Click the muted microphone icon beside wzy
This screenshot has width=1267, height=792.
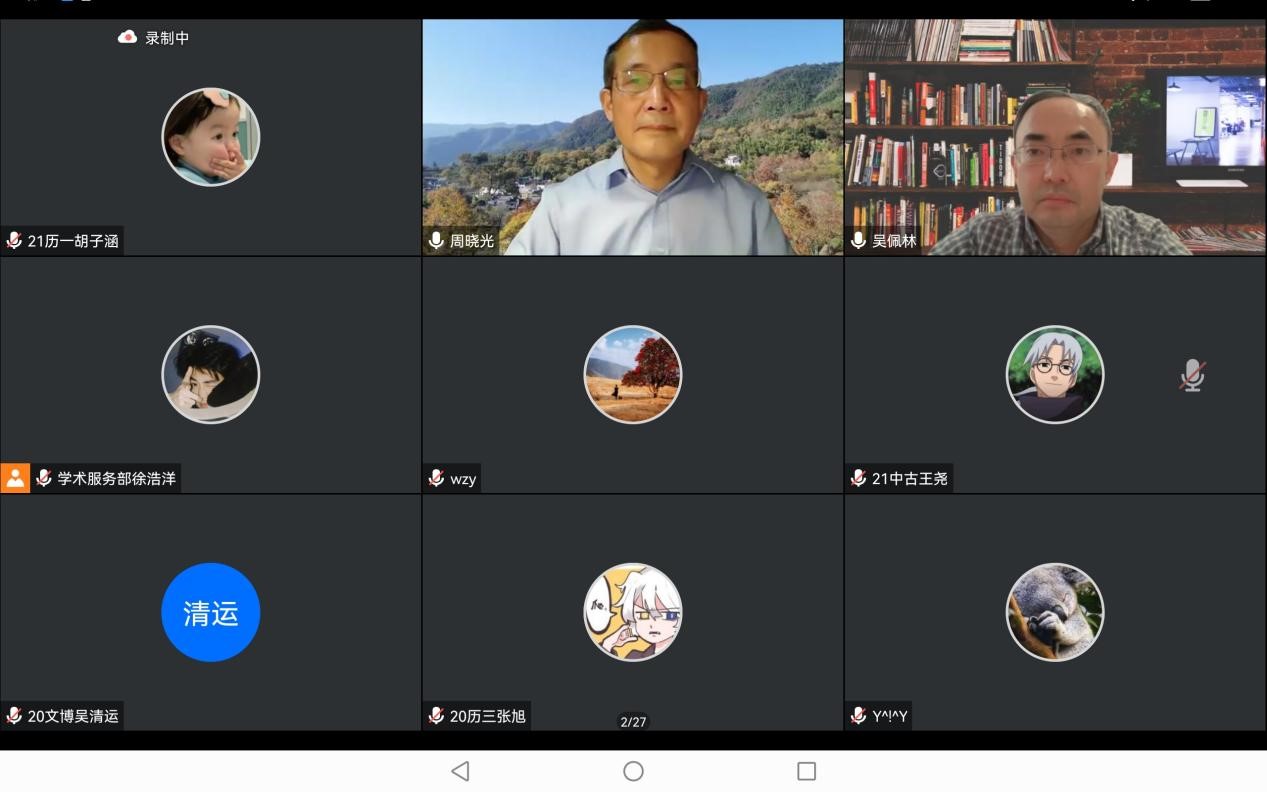click(x=436, y=479)
